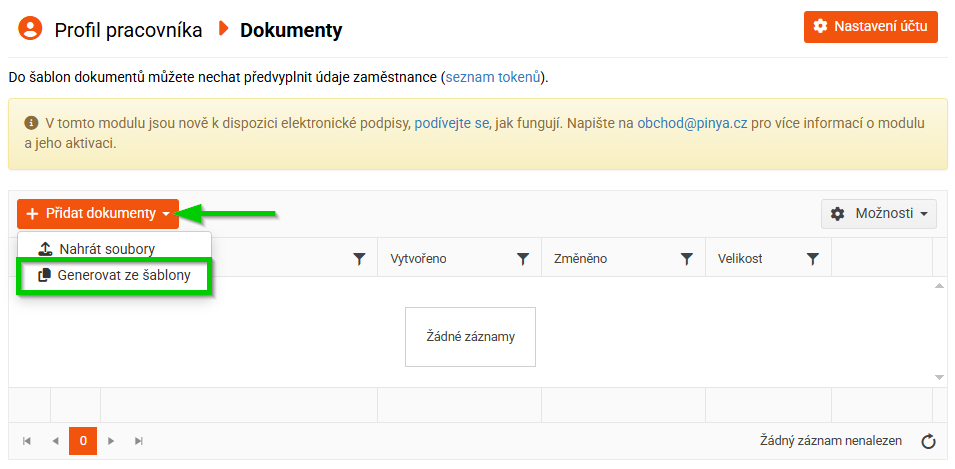Follow the podívejte se link

click(x=451, y=124)
